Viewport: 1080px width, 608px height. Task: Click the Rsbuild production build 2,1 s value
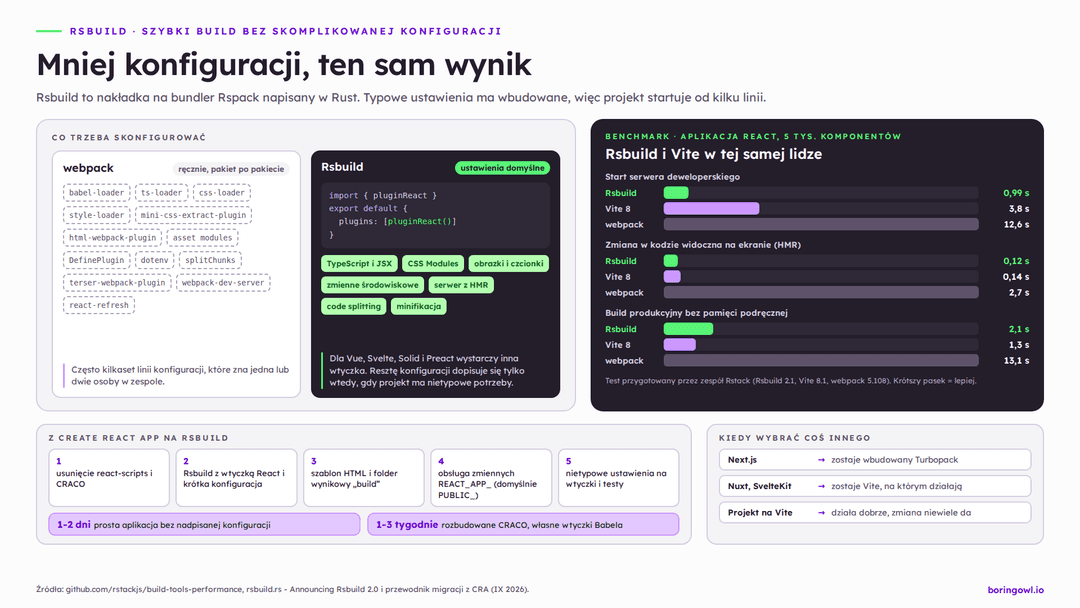tap(1019, 329)
